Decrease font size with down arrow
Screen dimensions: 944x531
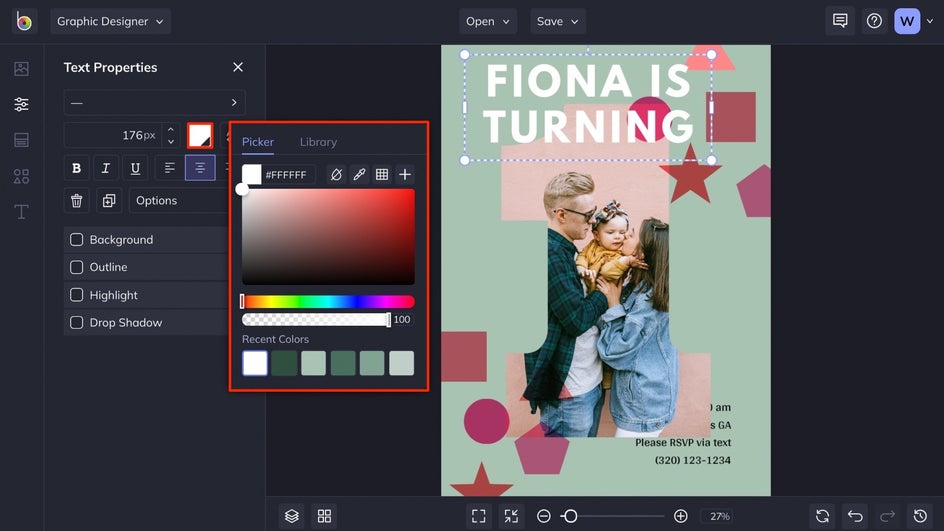tap(171, 141)
